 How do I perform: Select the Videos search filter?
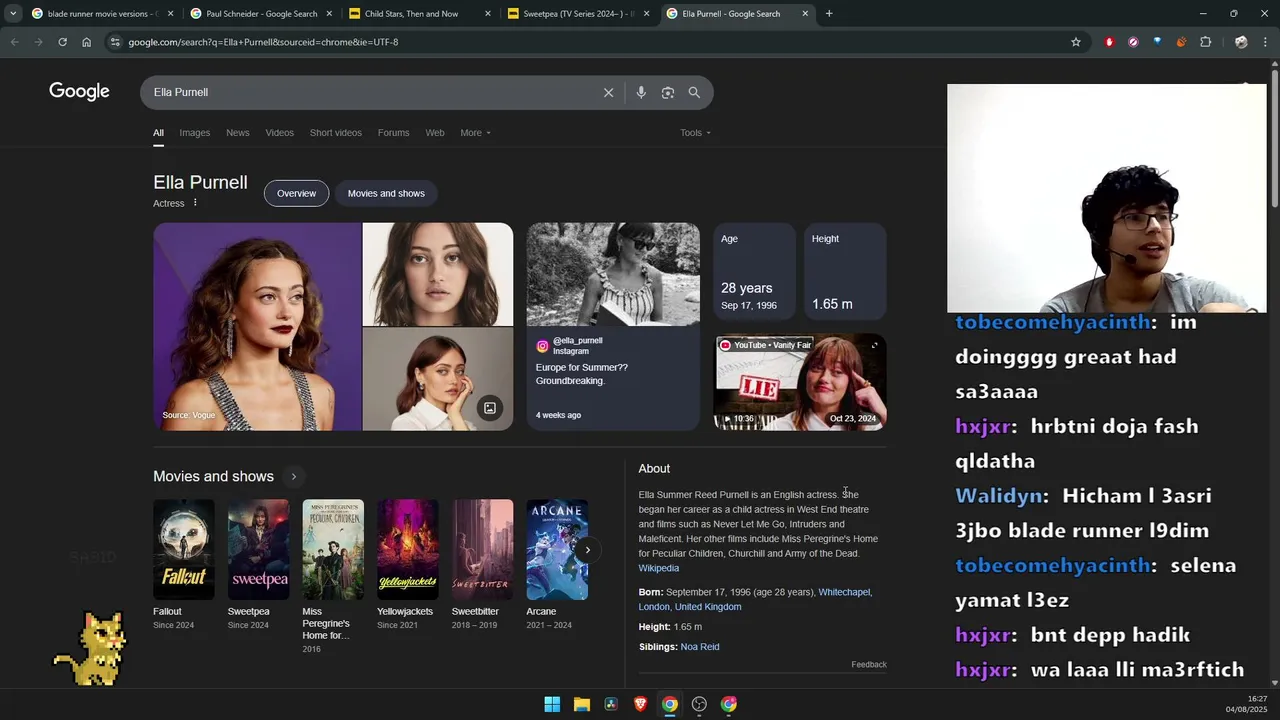tap(279, 133)
